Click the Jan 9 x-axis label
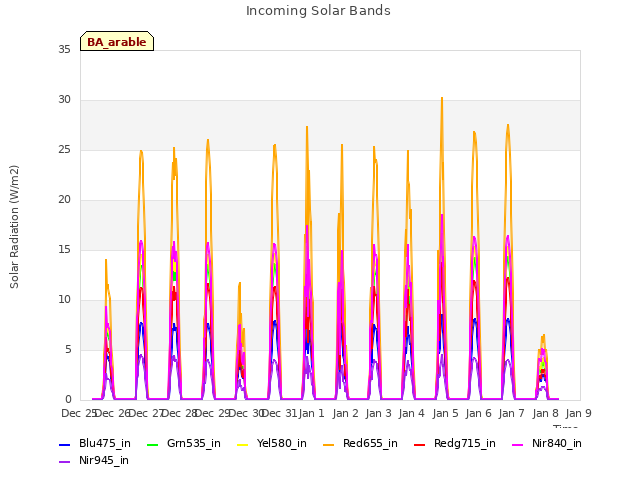The width and height of the screenshot is (640, 480). (x=578, y=413)
